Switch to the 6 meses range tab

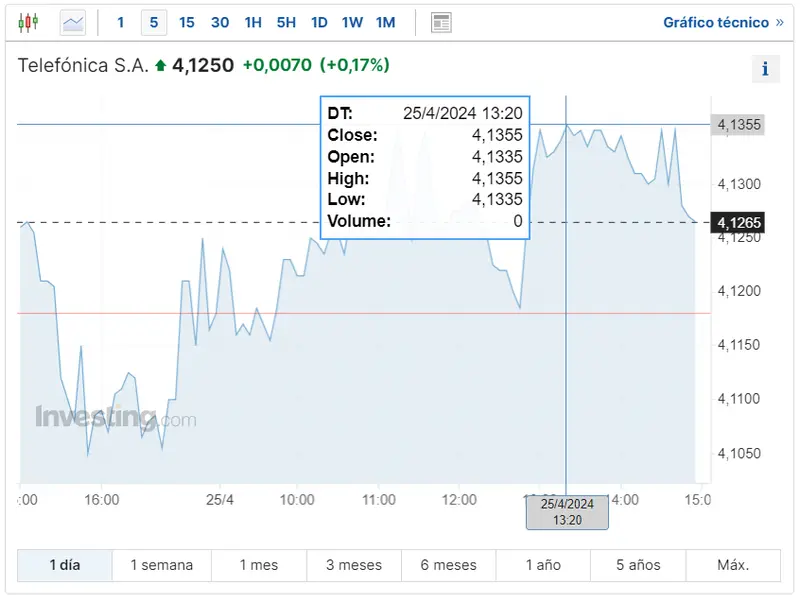(448, 564)
